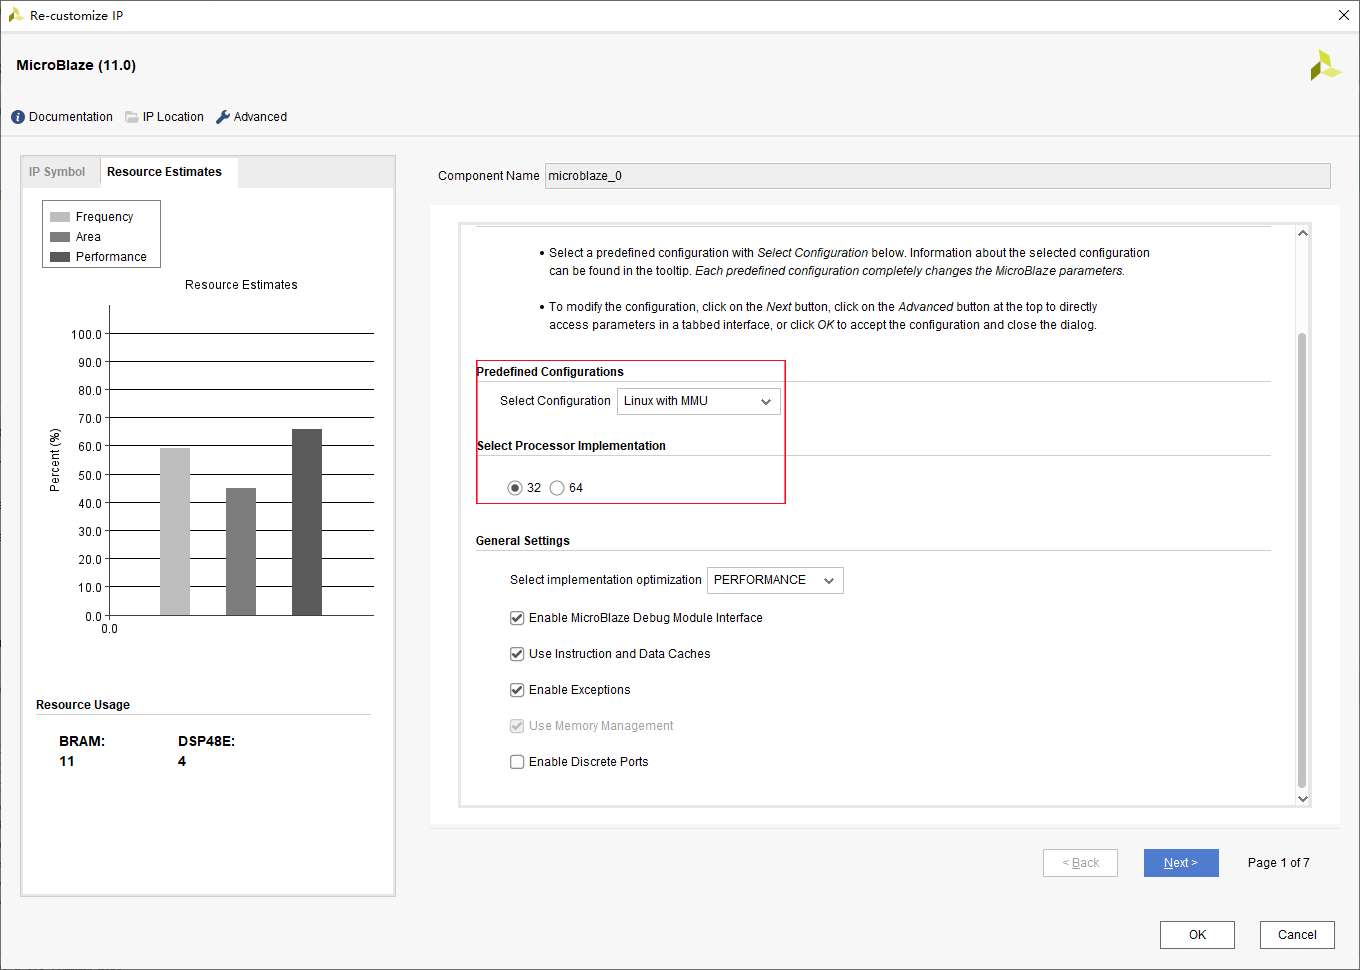
Task: Click the 'Resource Usage' heading
Action: tap(83, 705)
